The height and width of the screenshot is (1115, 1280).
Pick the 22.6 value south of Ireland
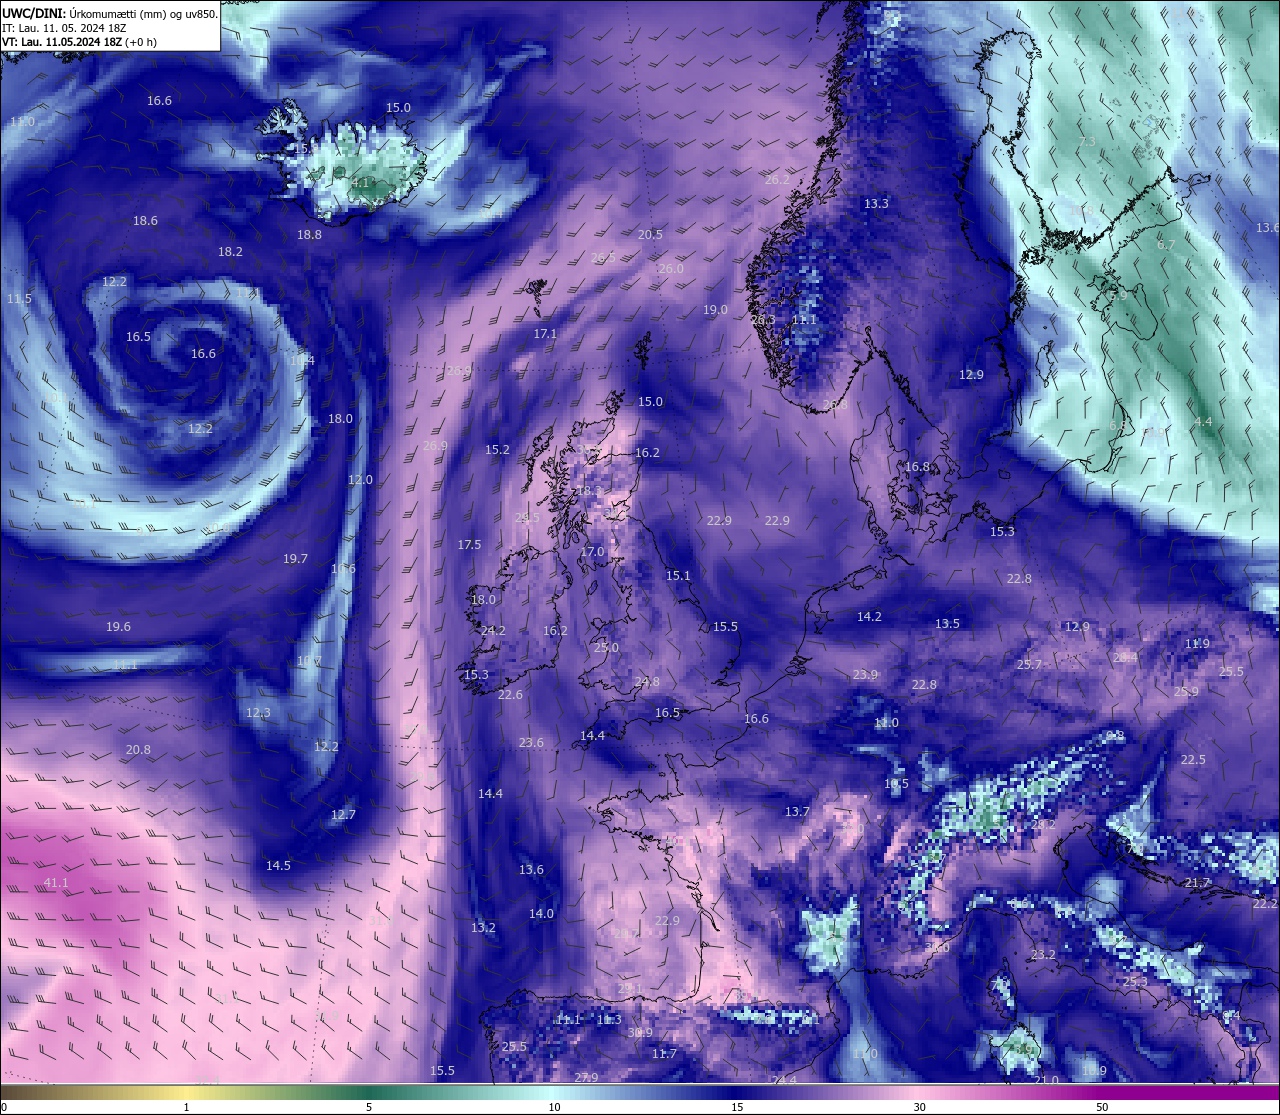[510, 695]
